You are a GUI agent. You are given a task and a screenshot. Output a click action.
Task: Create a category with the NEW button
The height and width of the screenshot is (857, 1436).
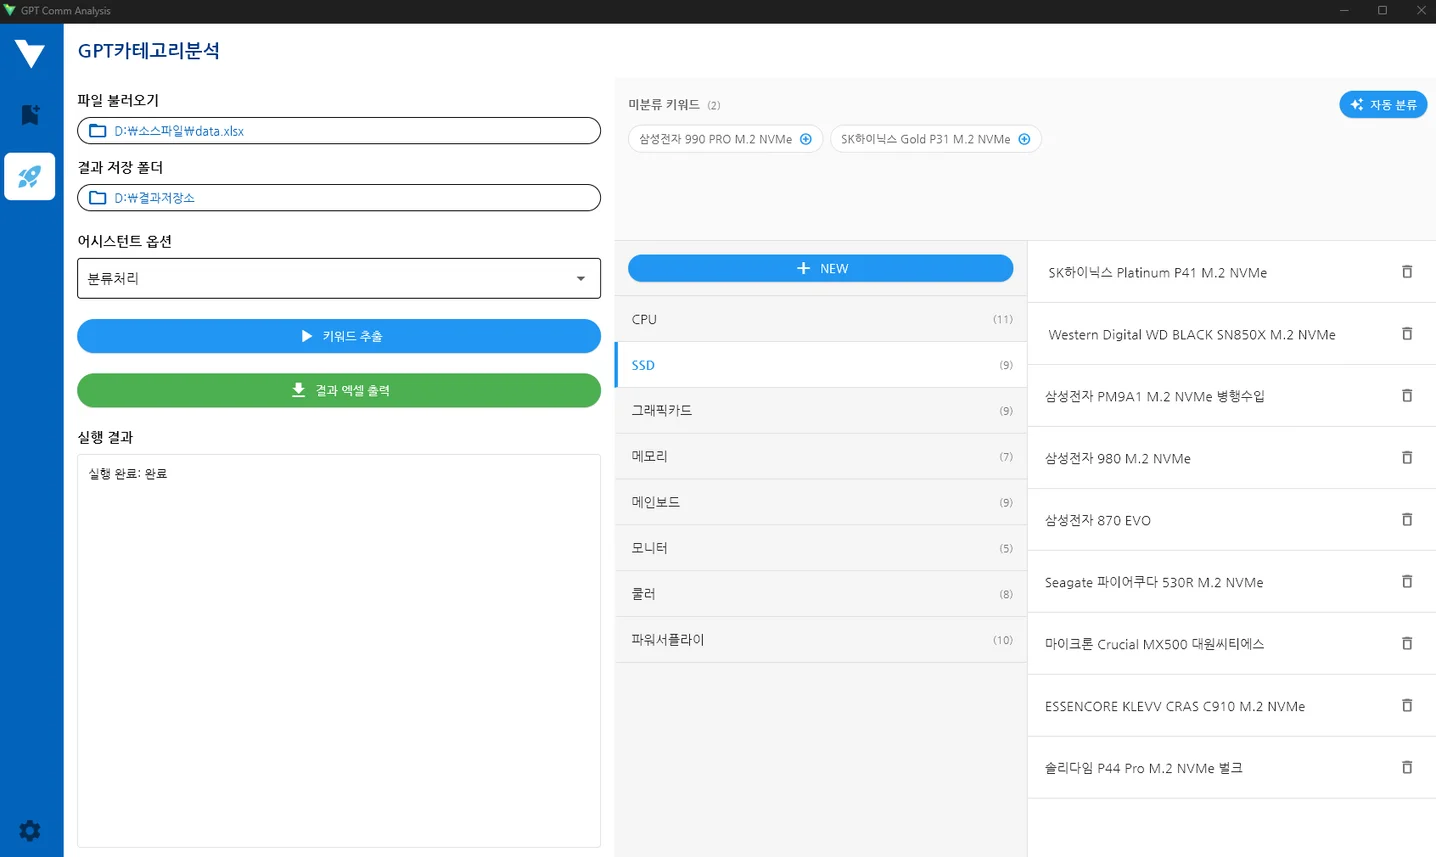(820, 268)
